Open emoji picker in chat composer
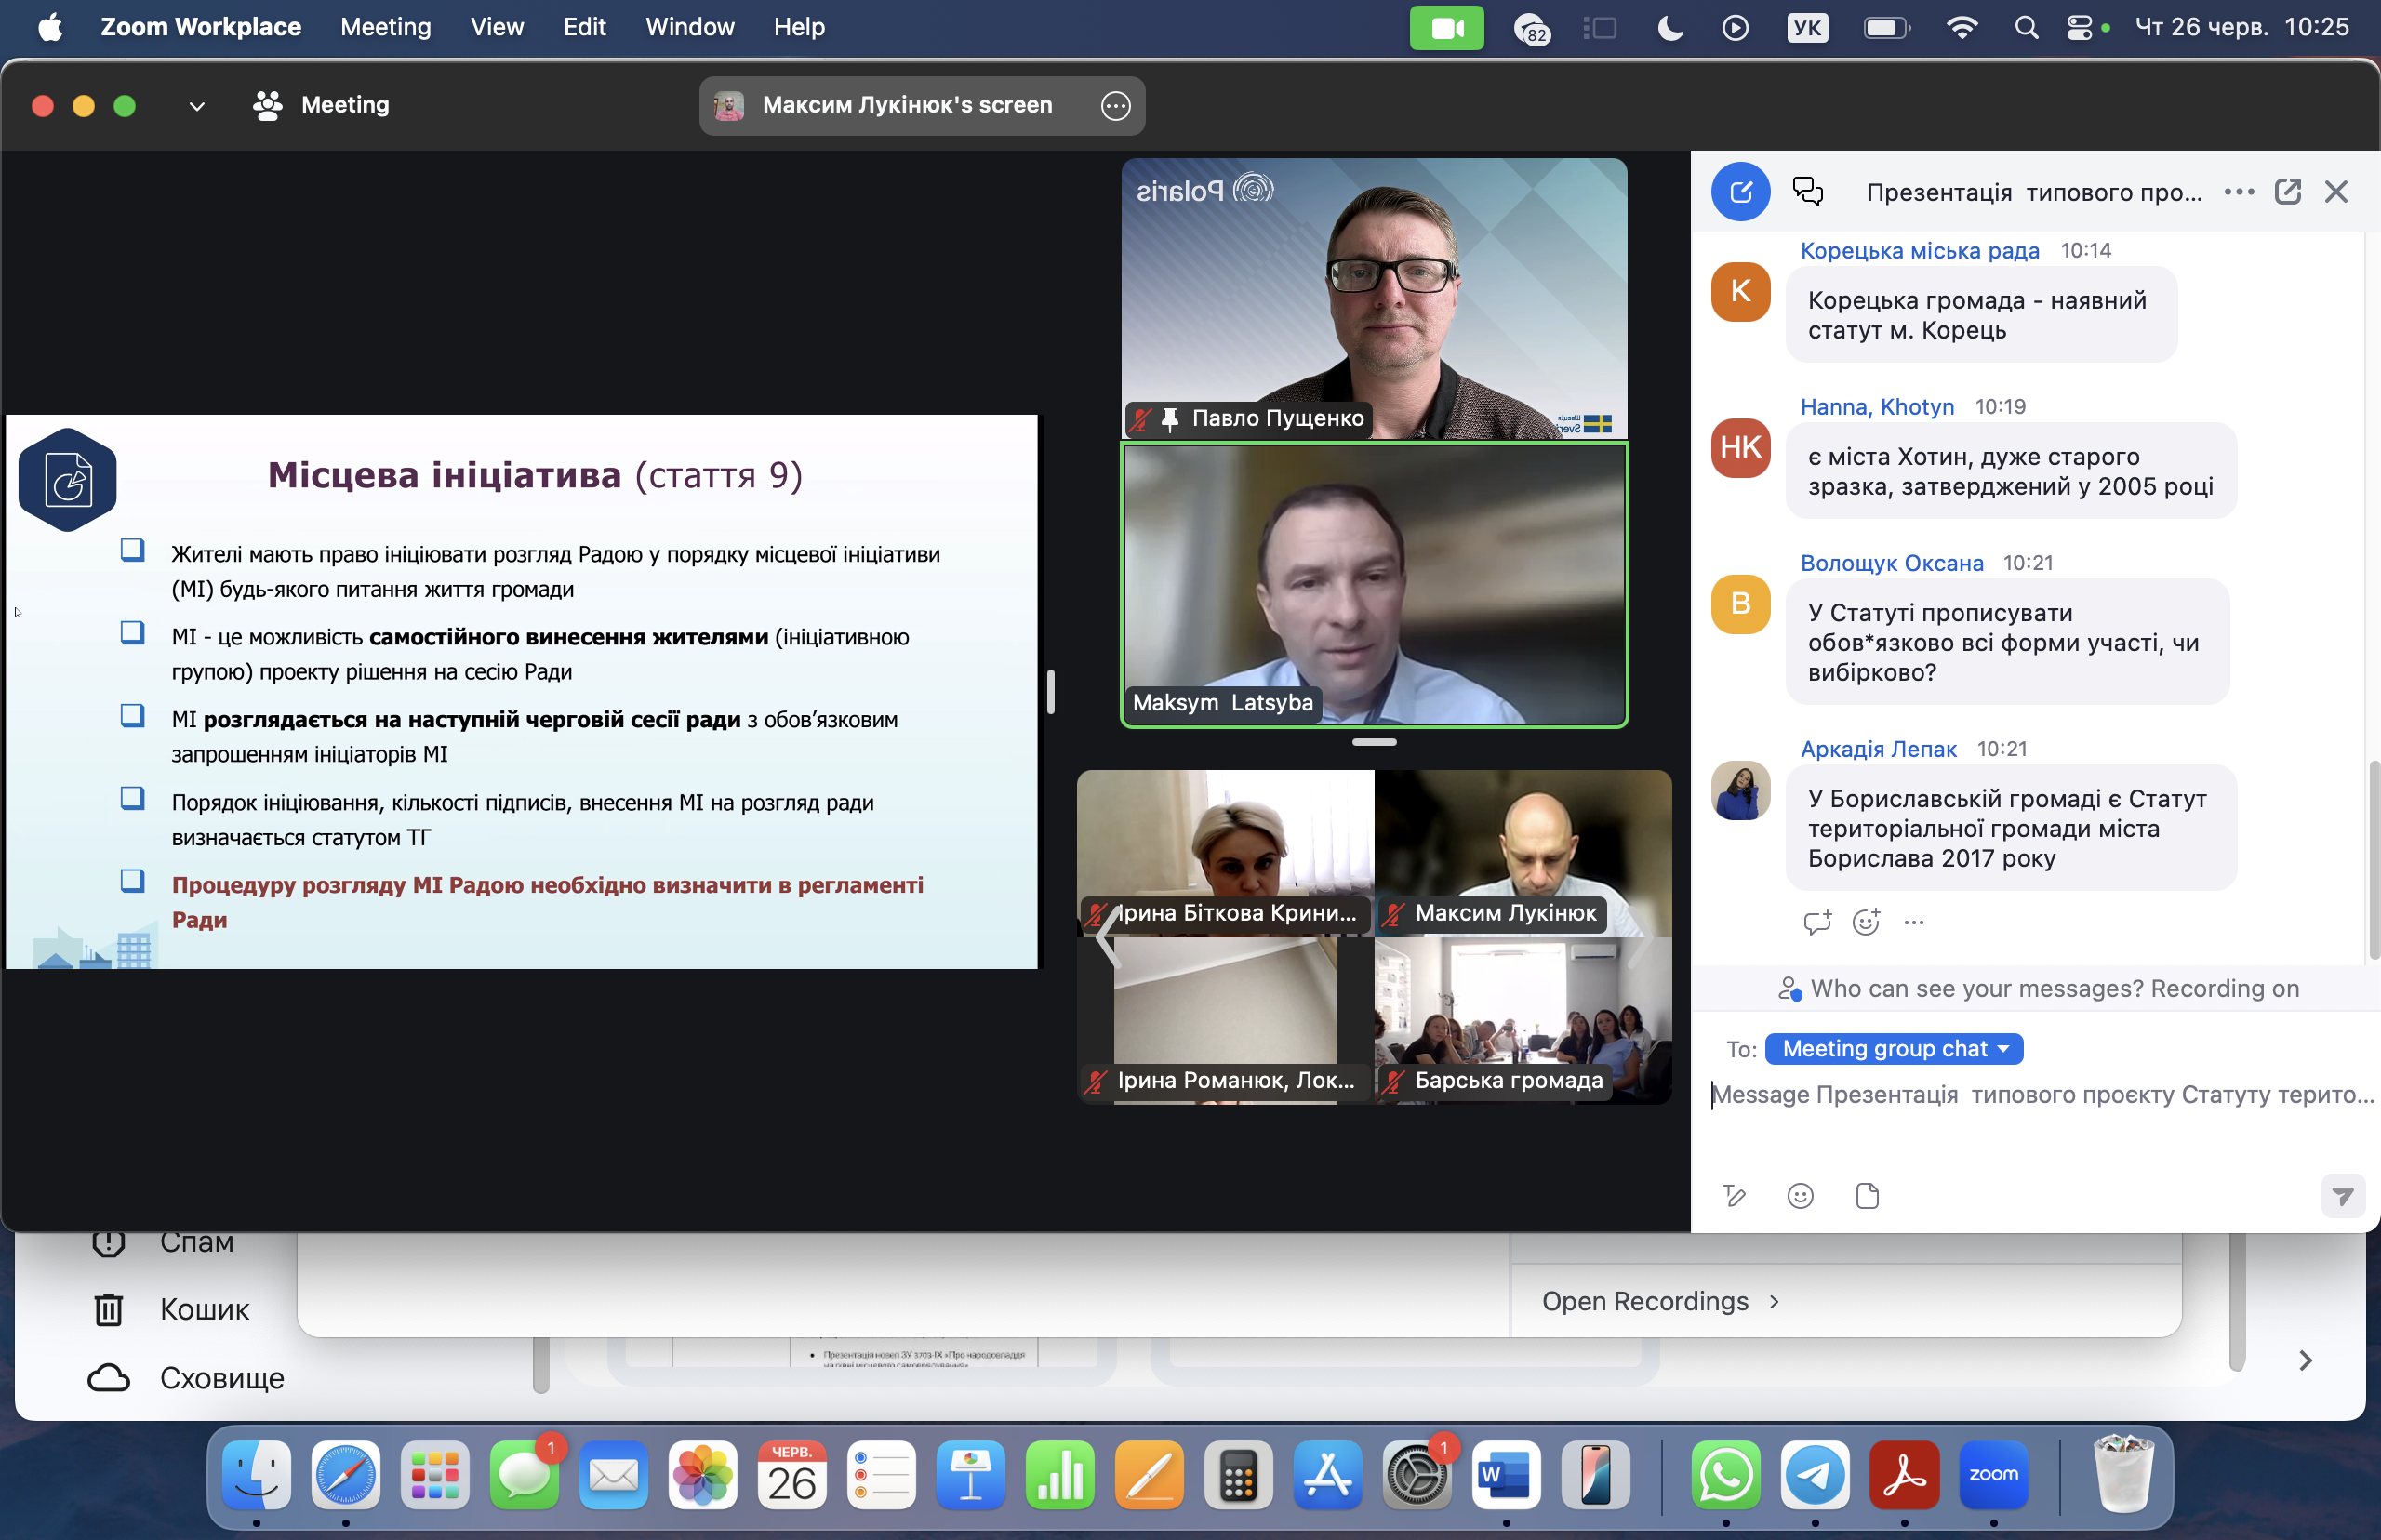 tap(1800, 1196)
